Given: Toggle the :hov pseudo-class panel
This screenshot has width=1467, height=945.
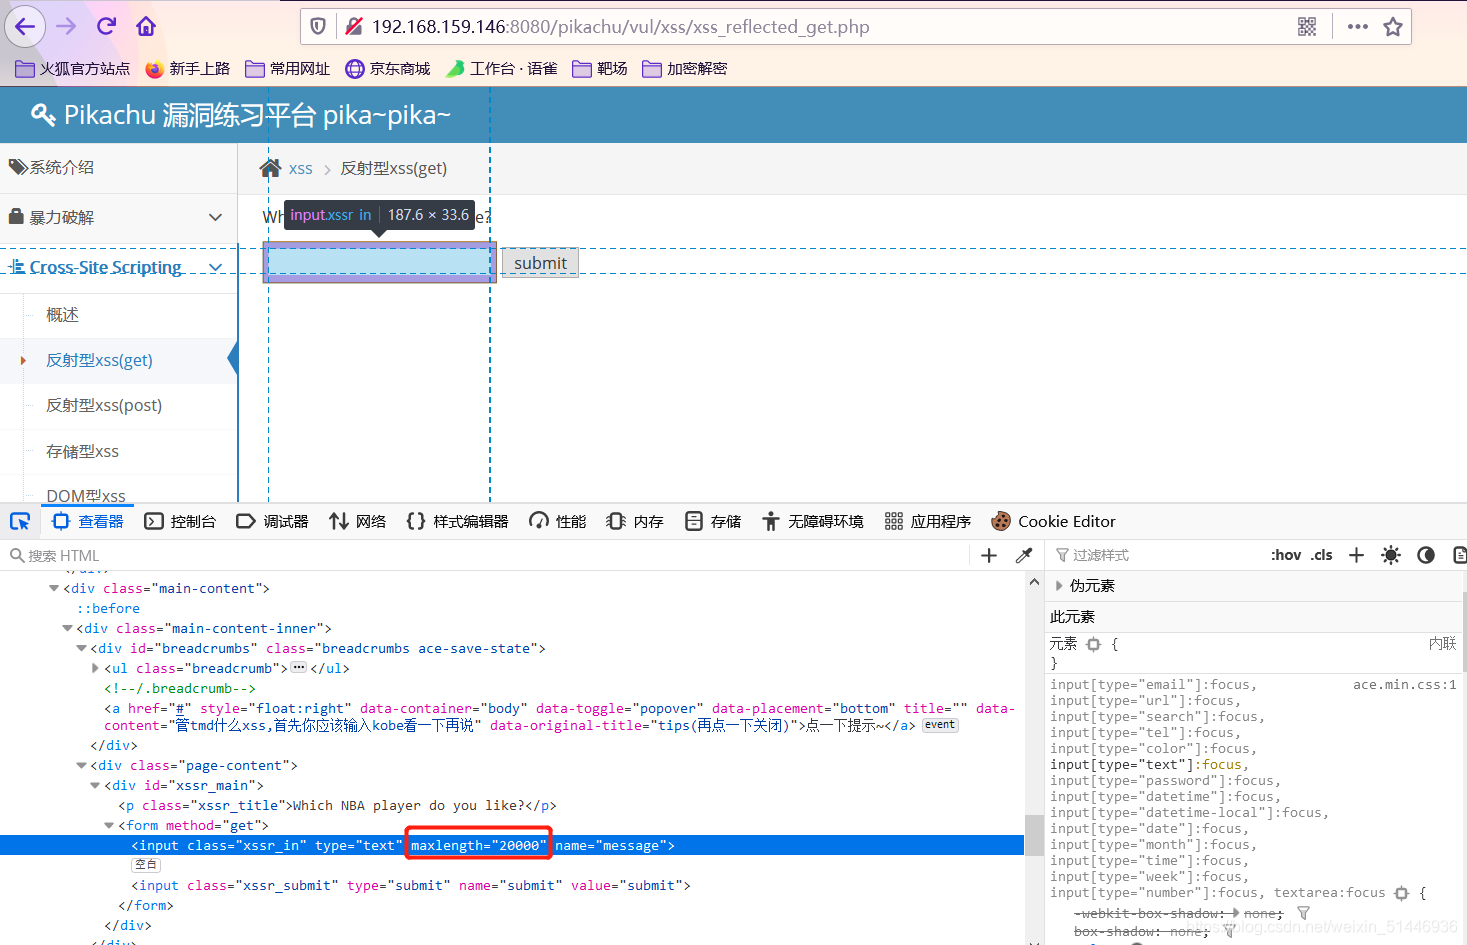Looking at the screenshot, I should [1286, 555].
